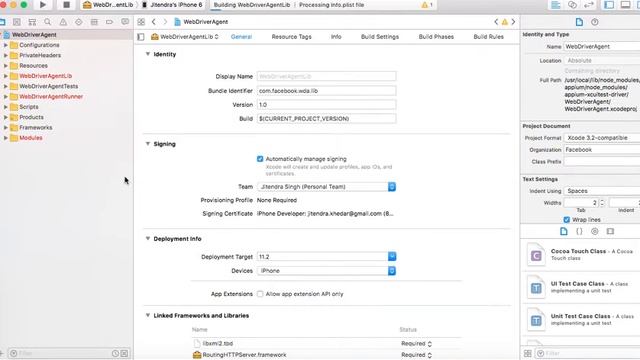Switch to the Build Phases tab
640x360 pixels.
tap(436, 37)
